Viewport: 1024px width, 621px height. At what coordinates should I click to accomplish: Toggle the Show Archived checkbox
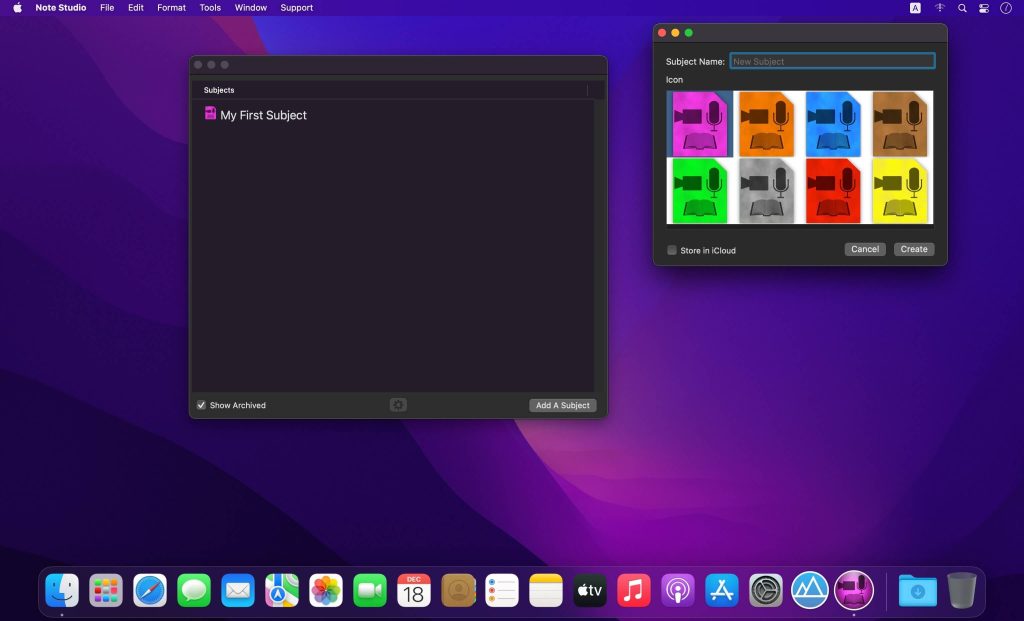tap(201, 405)
